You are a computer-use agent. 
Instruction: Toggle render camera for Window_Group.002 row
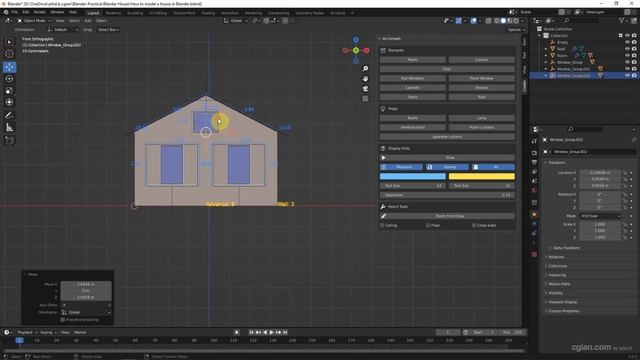coord(634,76)
